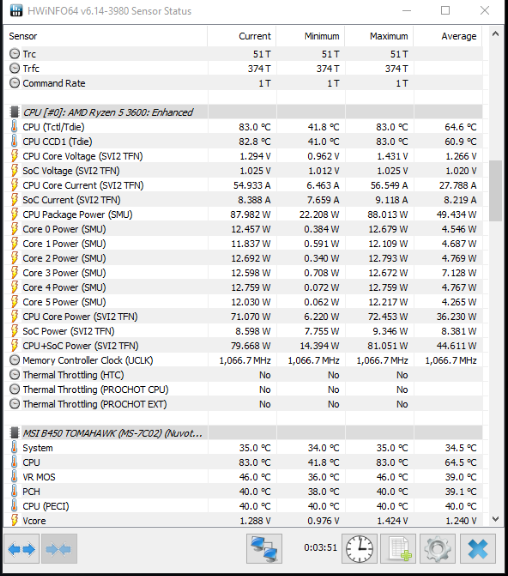Select the CPU Package Power (SMU) row

[x=245, y=214]
